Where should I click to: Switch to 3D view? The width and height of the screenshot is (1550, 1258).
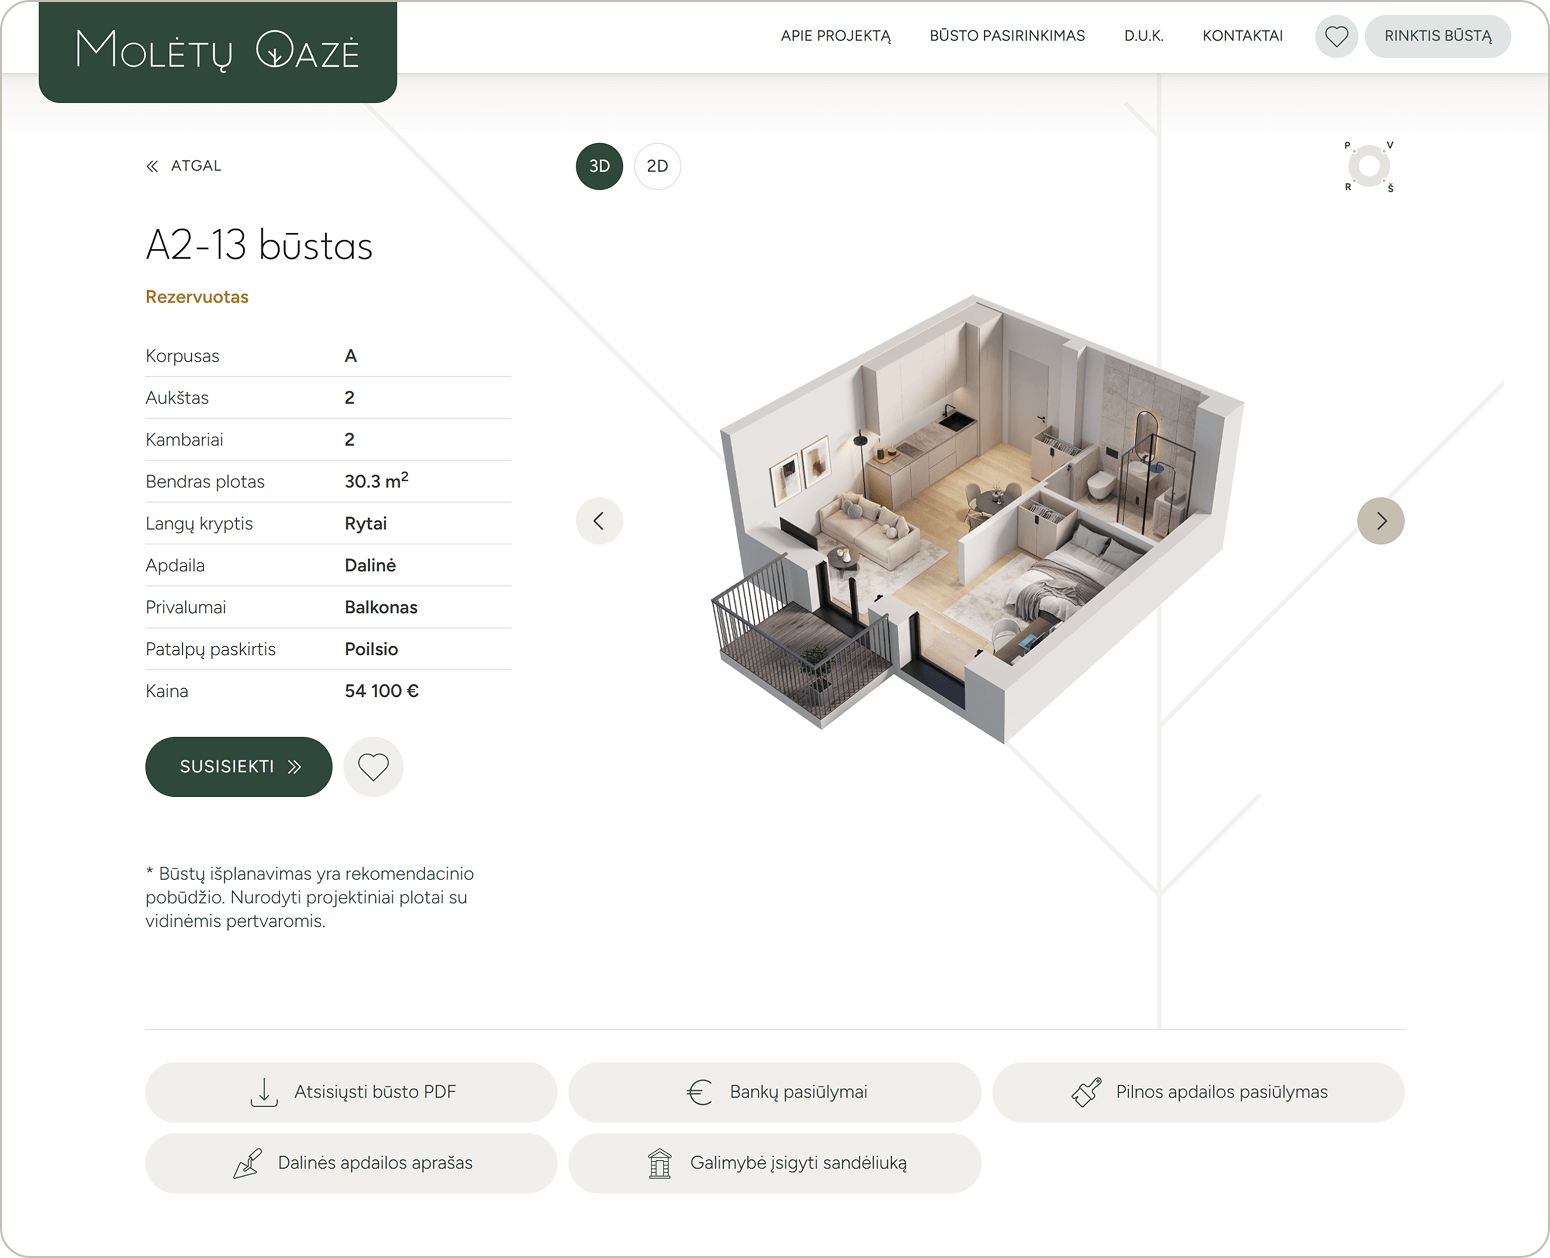(x=599, y=166)
